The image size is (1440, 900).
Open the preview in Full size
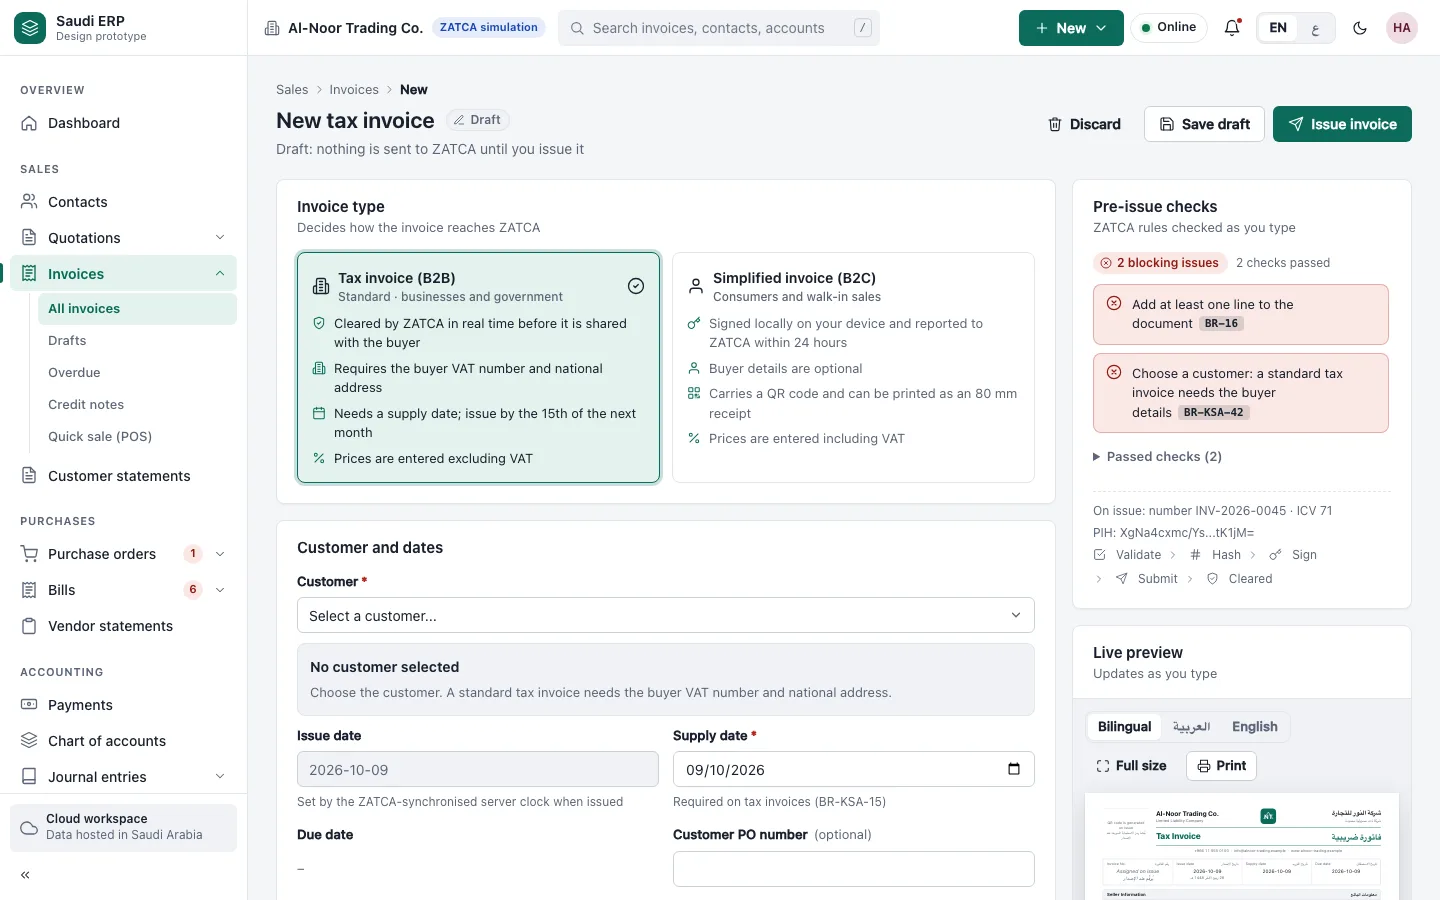[x=1131, y=766]
